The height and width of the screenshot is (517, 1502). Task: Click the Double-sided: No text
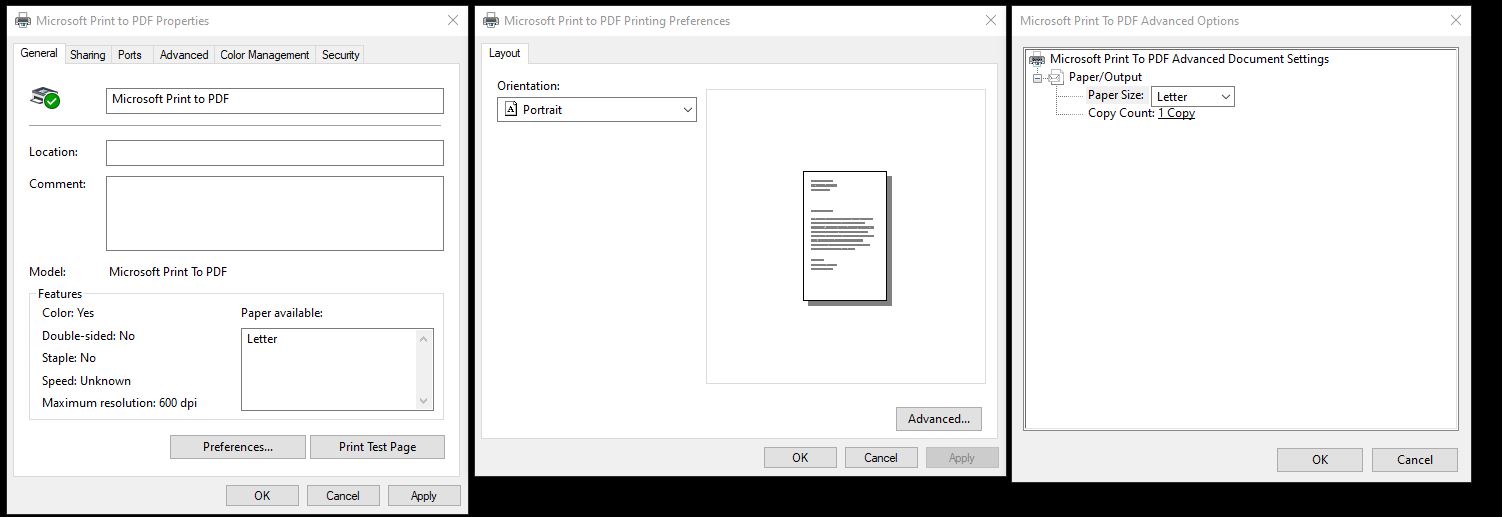click(88, 336)
